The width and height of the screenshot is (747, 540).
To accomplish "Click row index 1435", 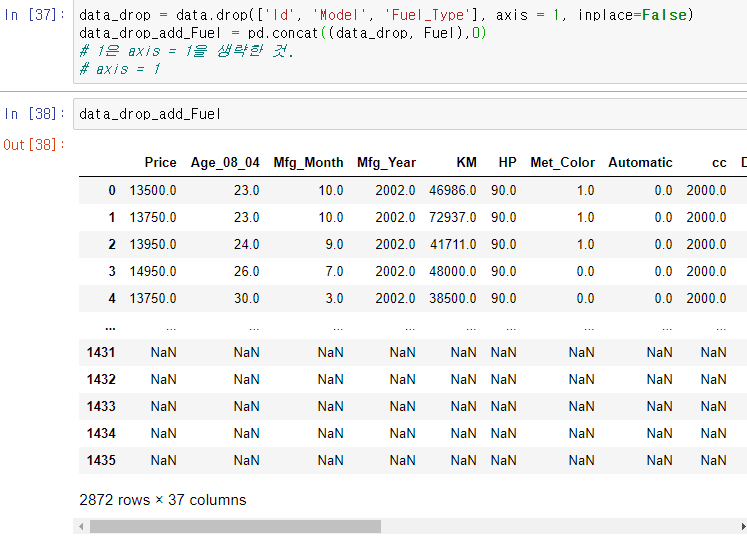I will coord(101,460).
